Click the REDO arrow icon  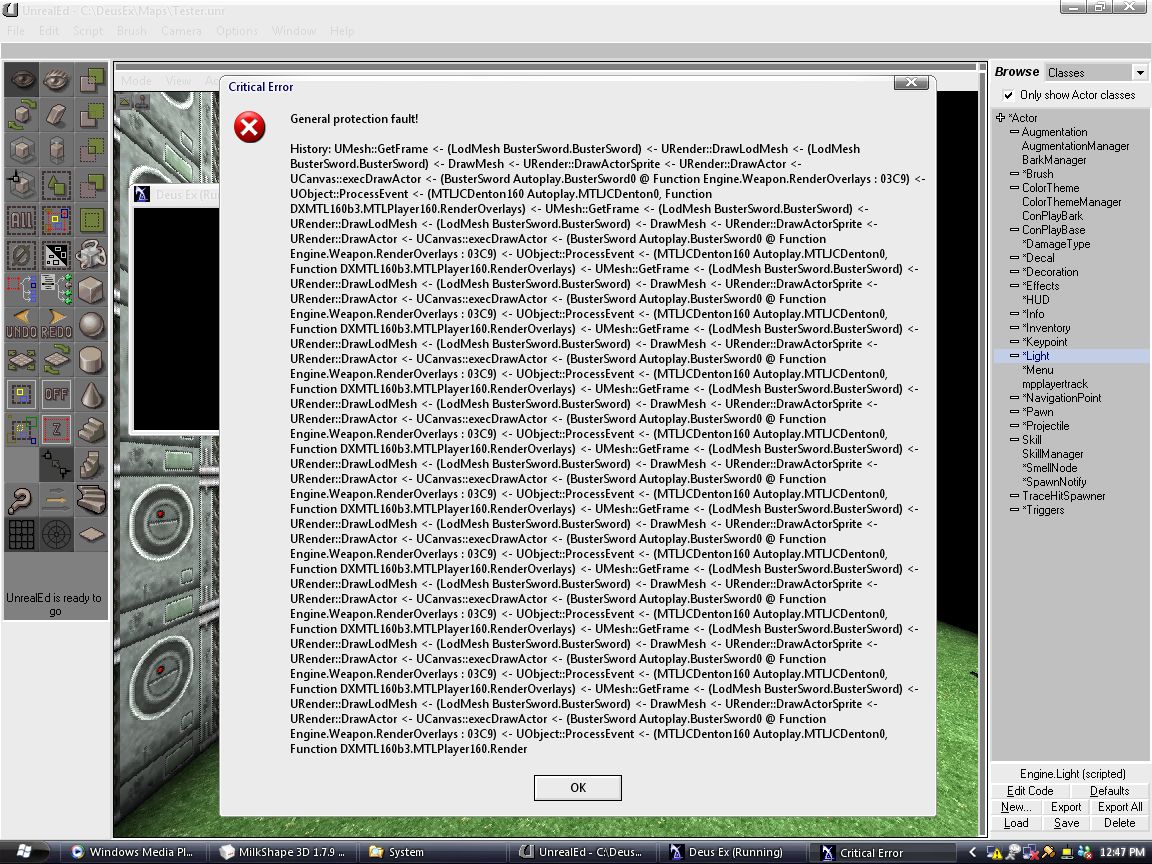point(57,324)
